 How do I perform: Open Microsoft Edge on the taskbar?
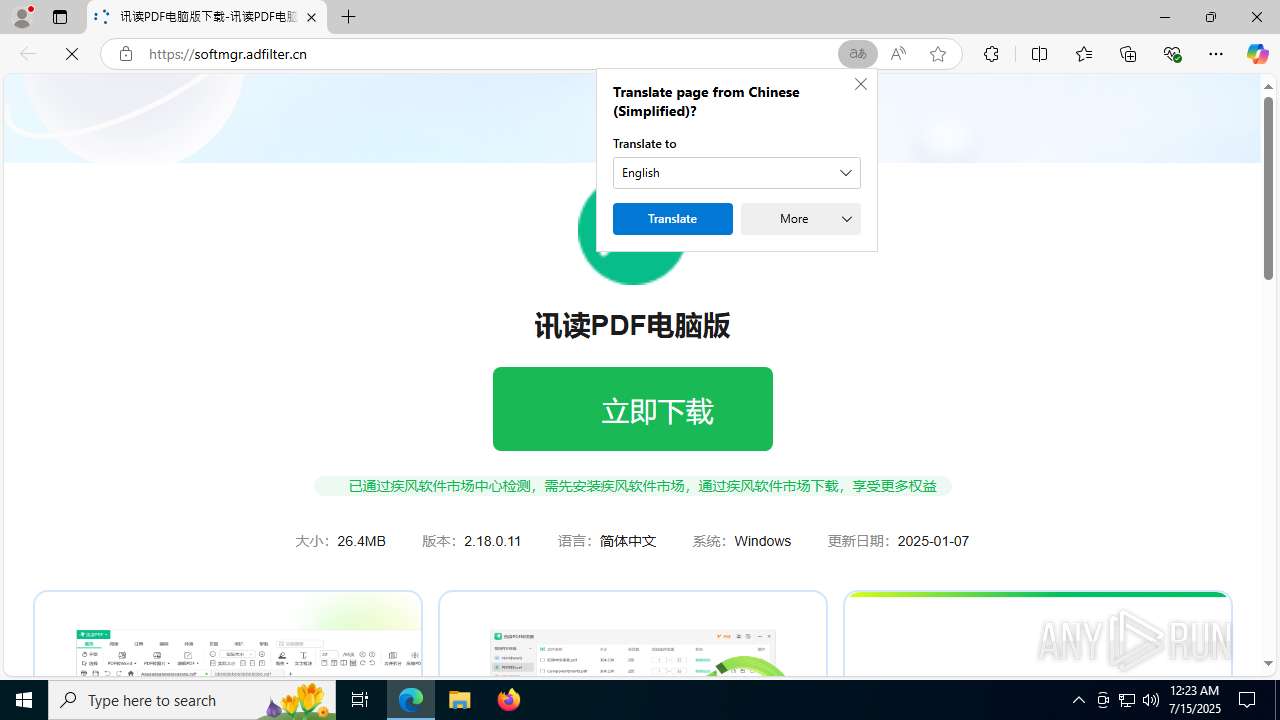click(411, 700)
